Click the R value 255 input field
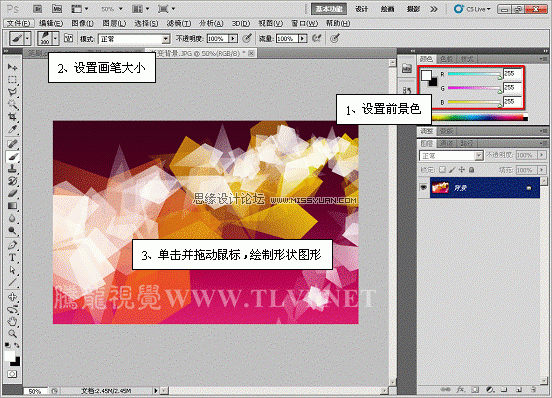The width and height of the screenshot is (552, 398). pos(512,73)
